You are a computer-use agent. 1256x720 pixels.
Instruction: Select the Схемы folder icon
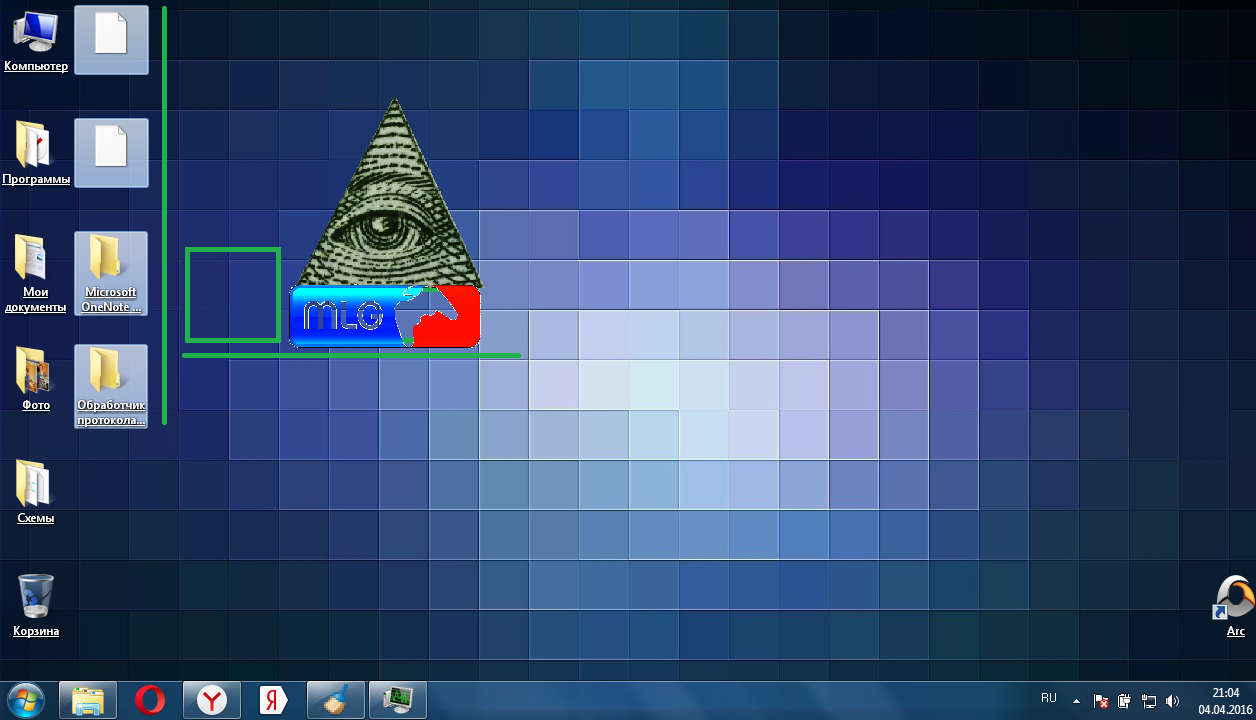pyautogui.click(x=36, y=492)
